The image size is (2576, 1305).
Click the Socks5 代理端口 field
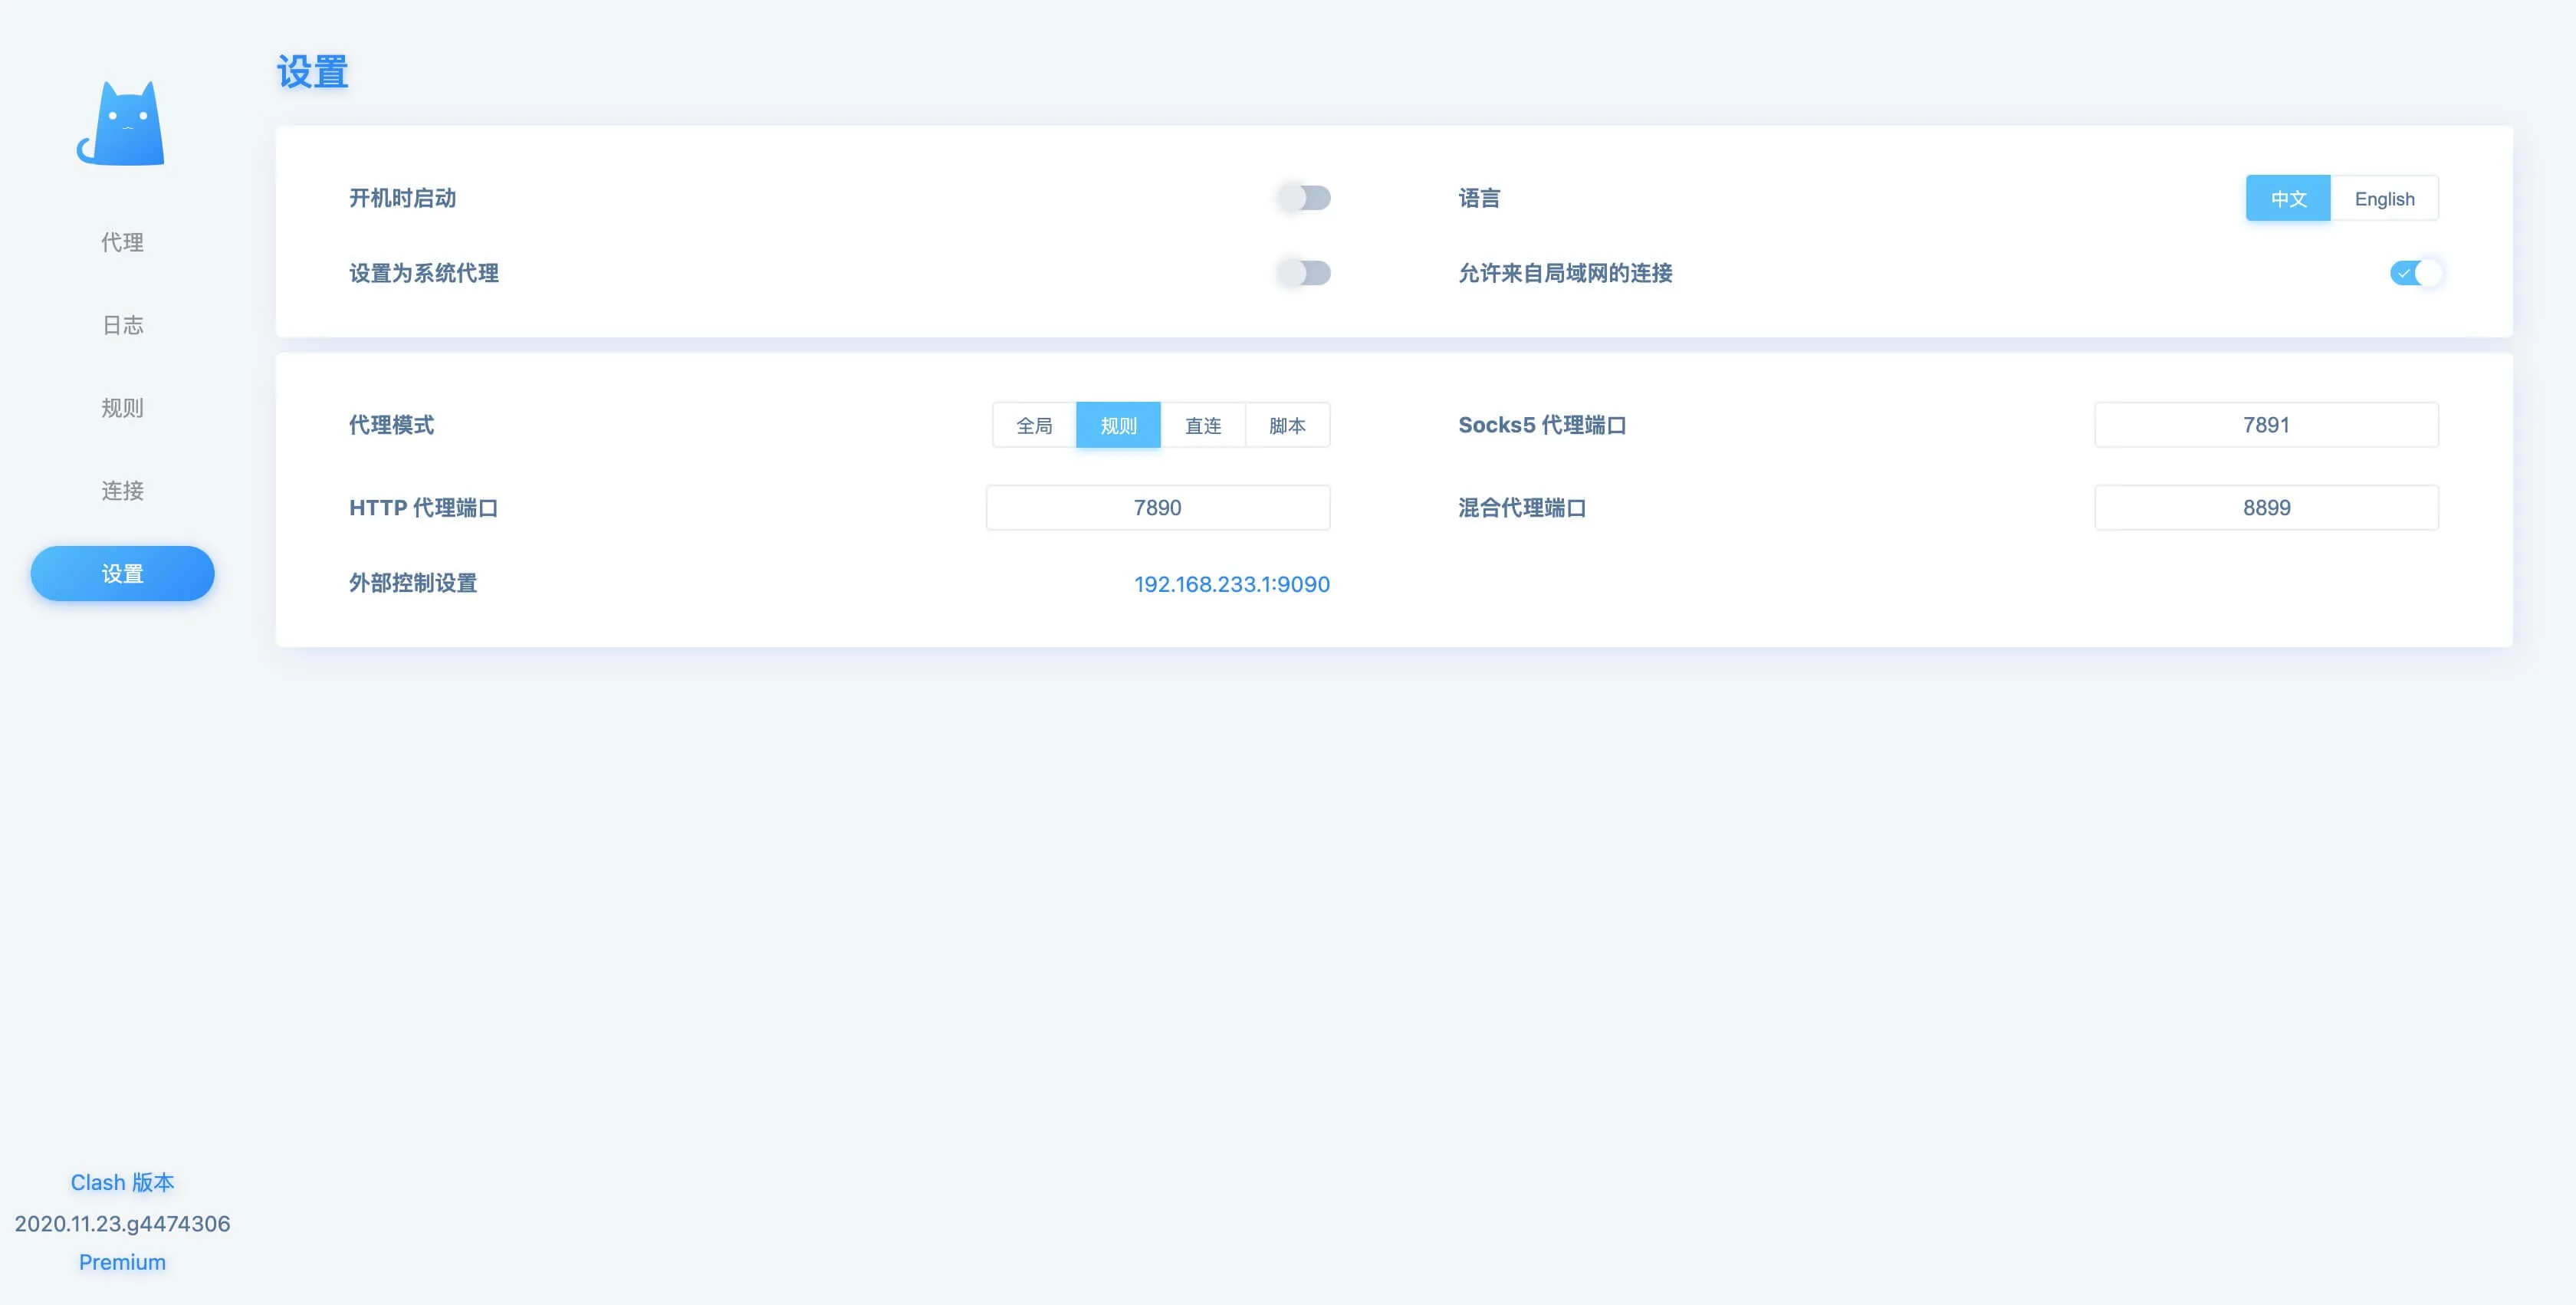click(2266, 425)
